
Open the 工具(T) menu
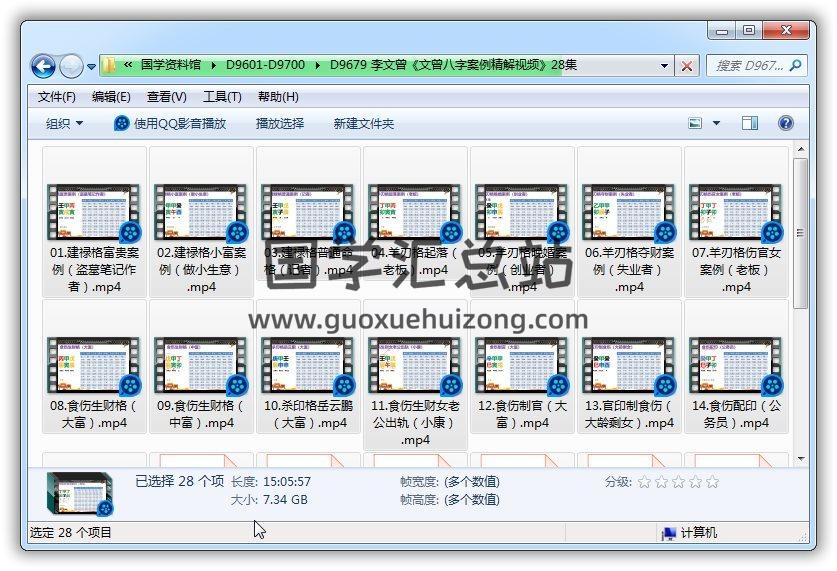222,97
